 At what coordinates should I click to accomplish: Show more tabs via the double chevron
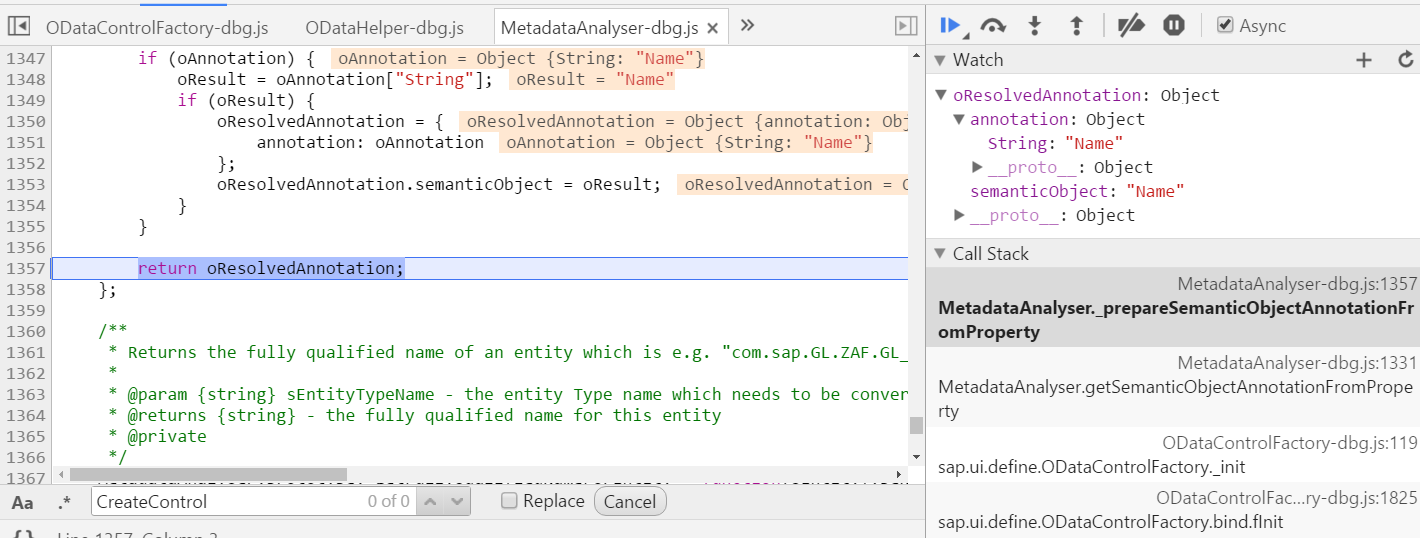[x=747, y=25]
